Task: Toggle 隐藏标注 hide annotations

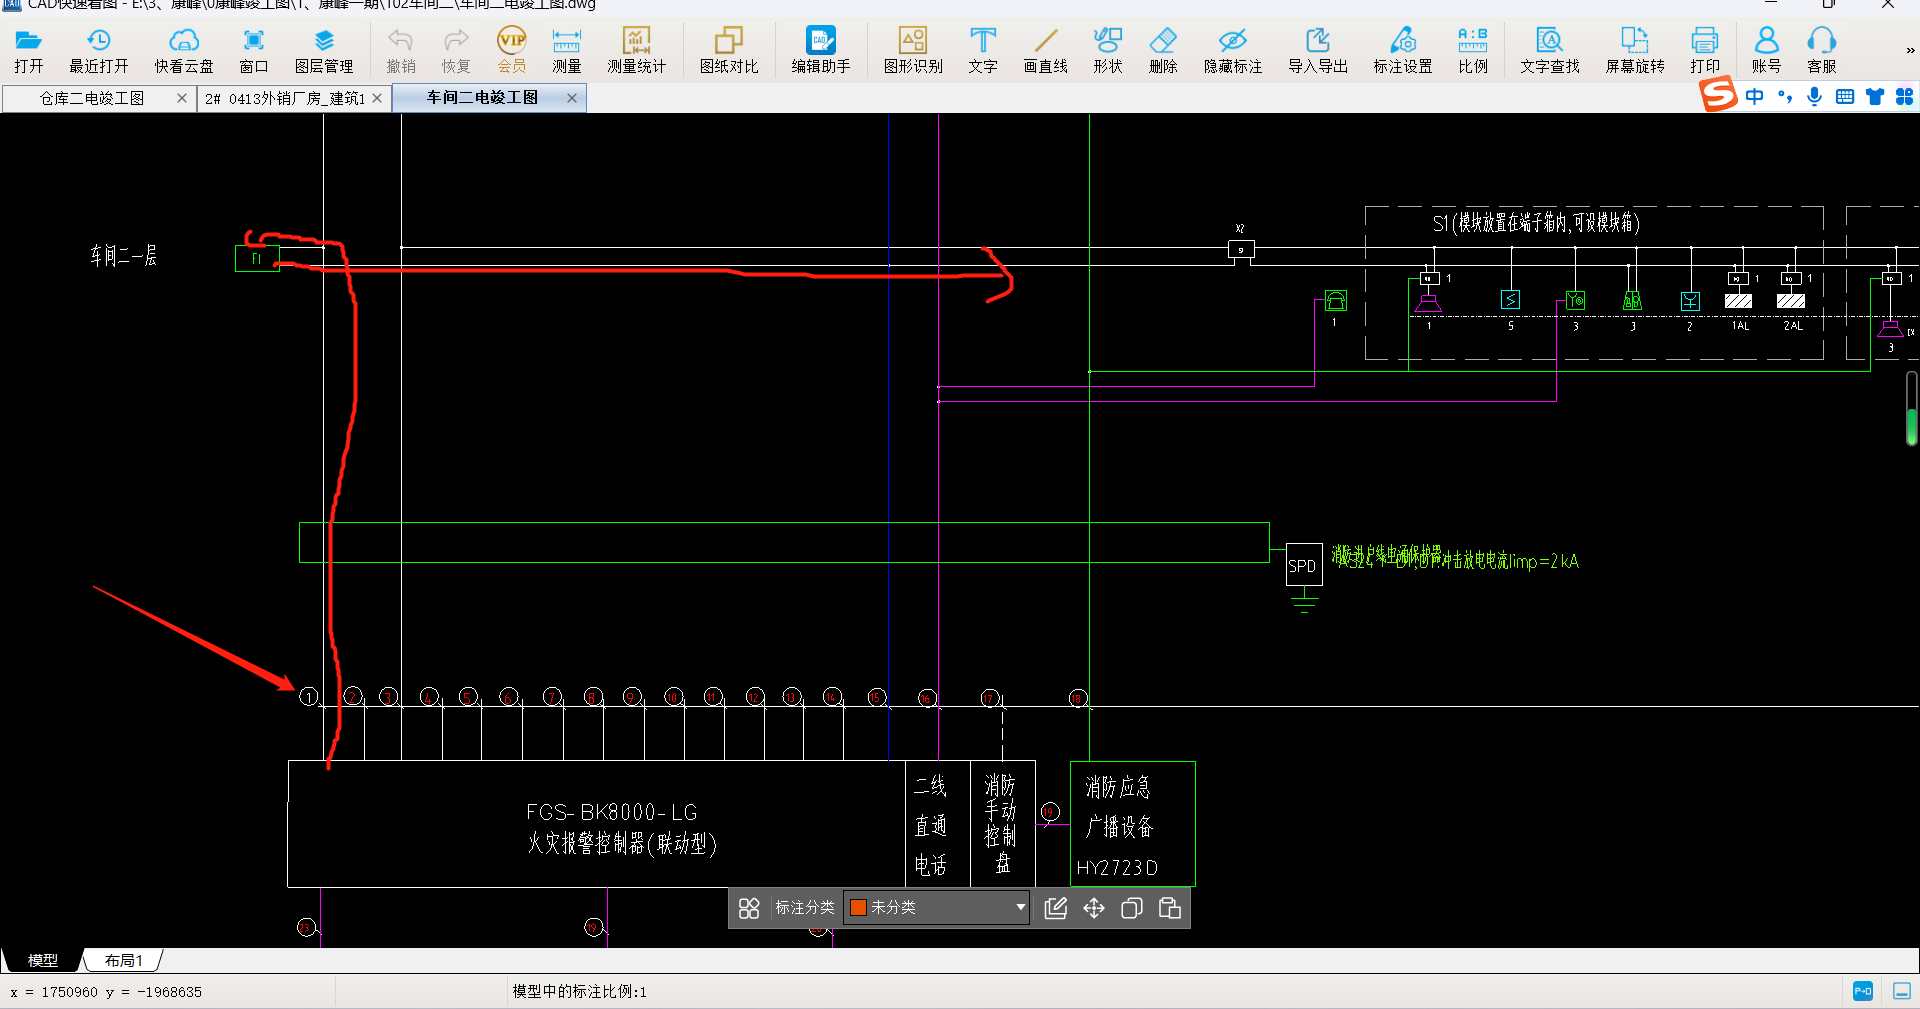Action: pos(1233,50)
